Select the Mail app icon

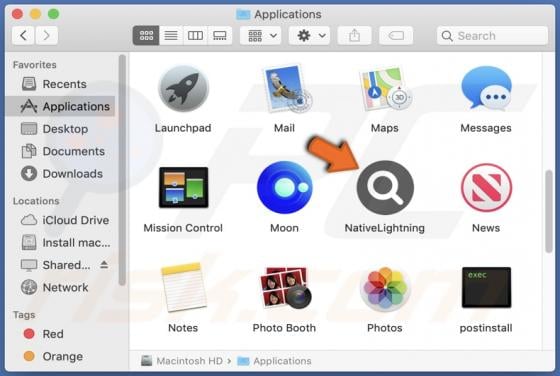coord(286,88)
